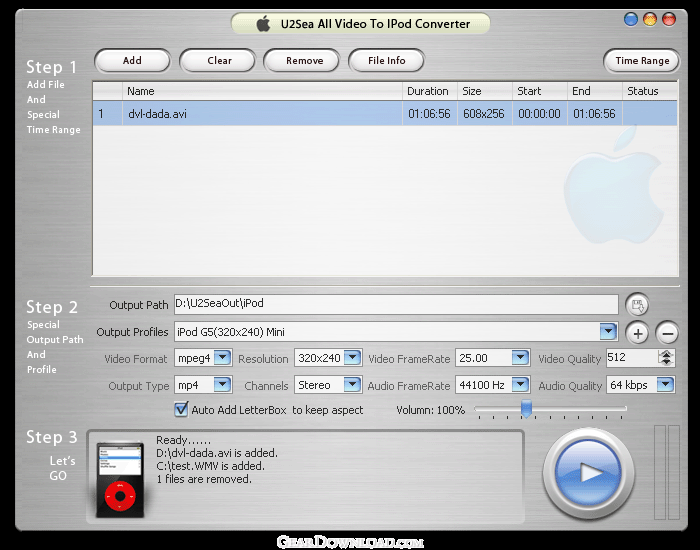Click log line '1 files are removed.'
Image resolution: width=700 pixels, height=550 pixels.
pyautogui.click(x=204, y=479)
